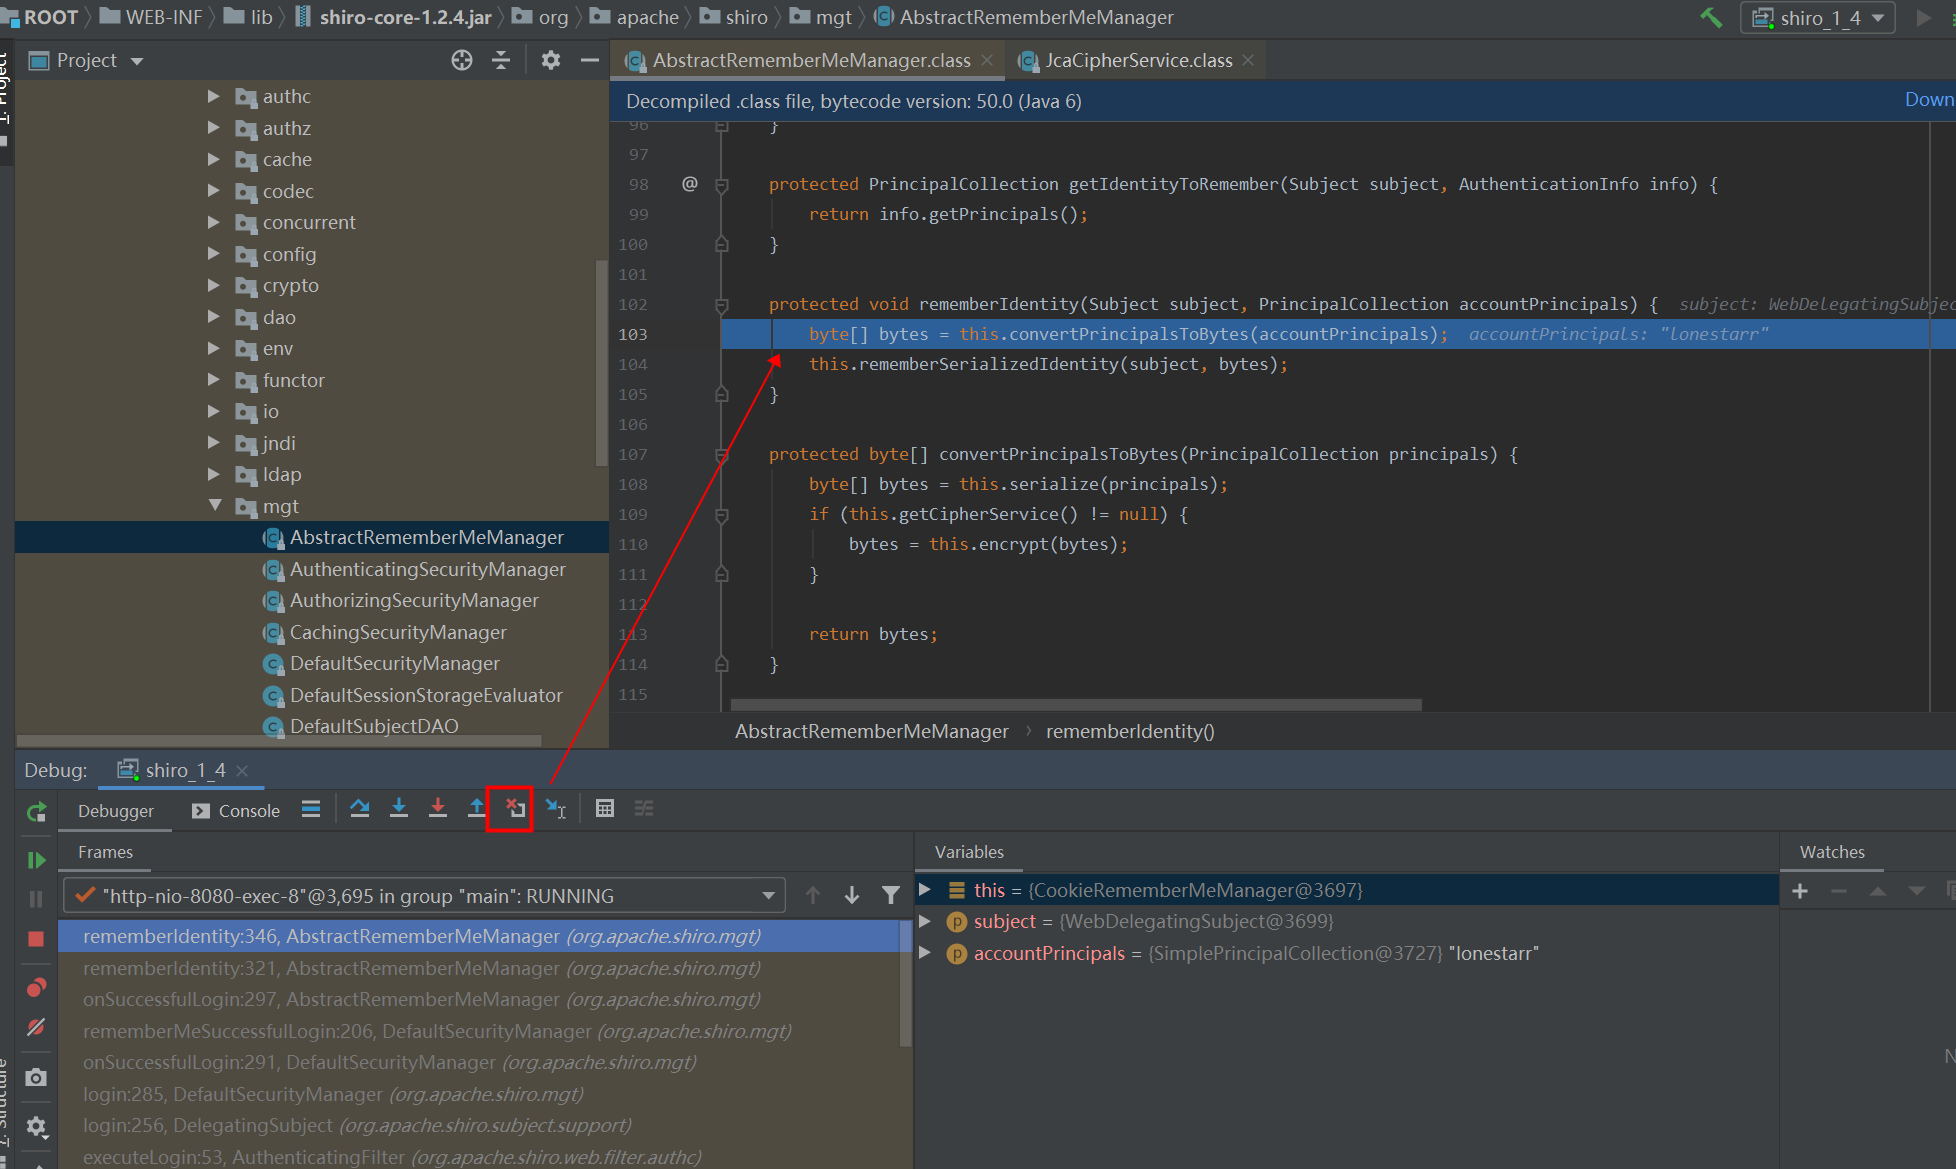Expand the authc package
Image resolution: width=1956 pixels, height=1169 pixels.
pyautogui.click(x=213, y=96)
